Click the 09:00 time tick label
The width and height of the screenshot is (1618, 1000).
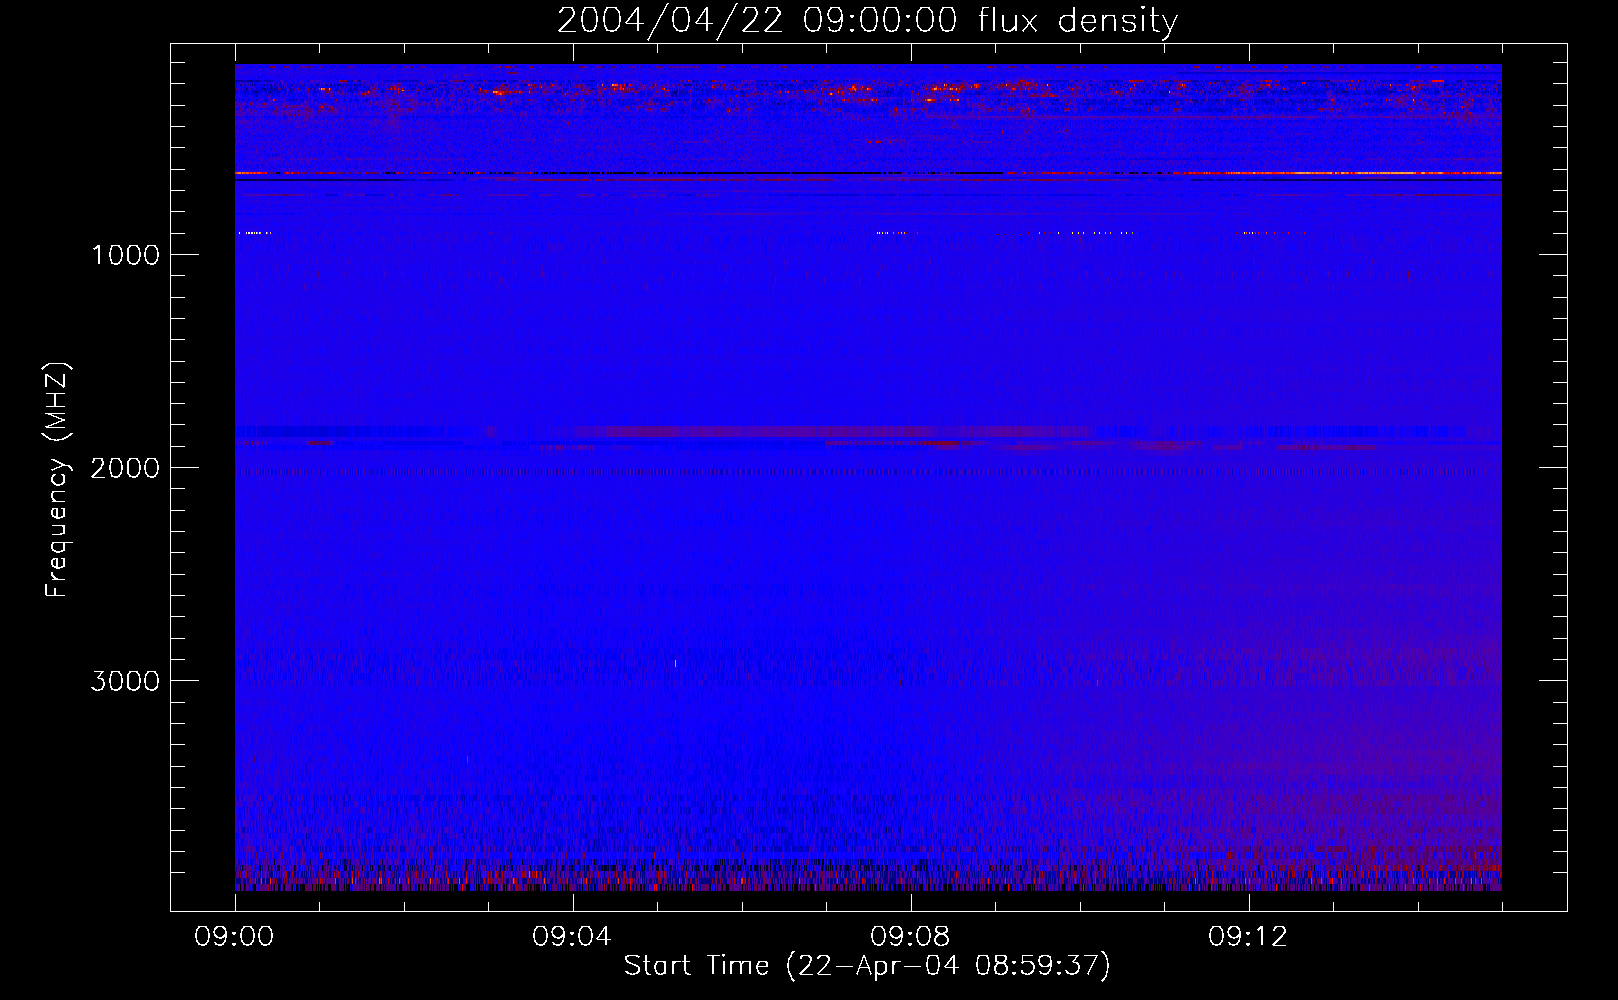pyautogui.click(x=234, y=937)
